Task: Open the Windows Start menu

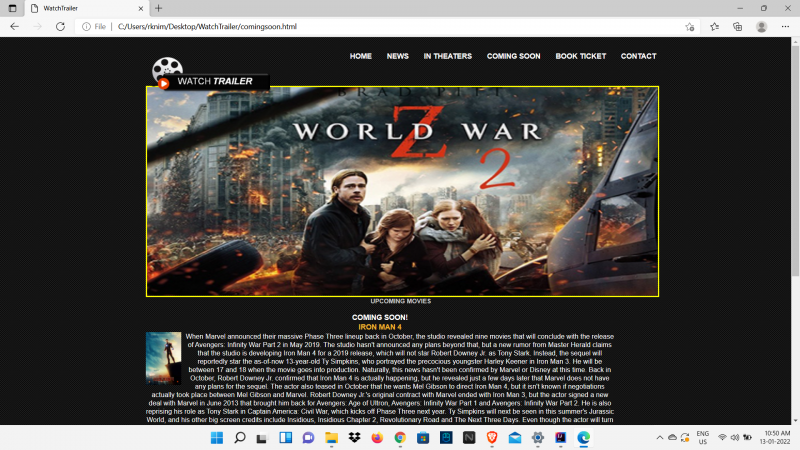Action: [x=217, y=438]
